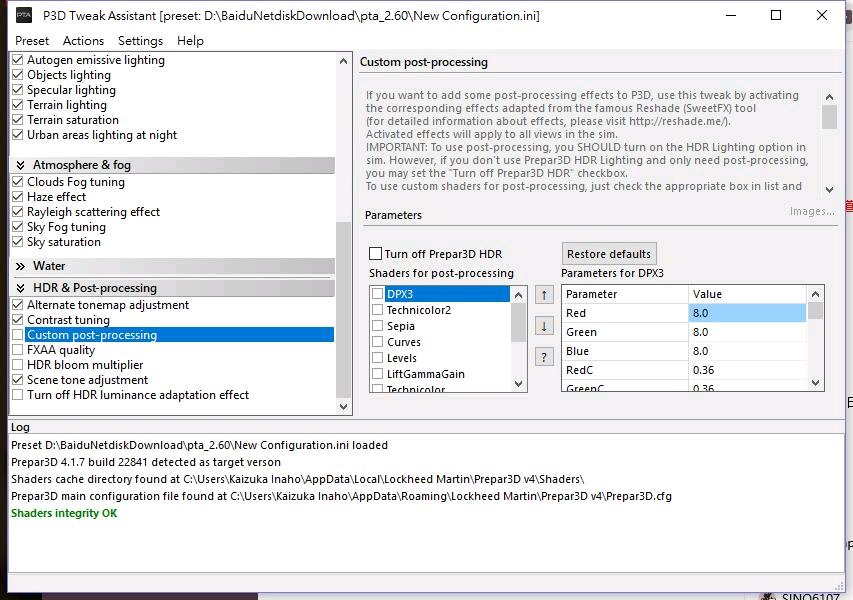The width and height of the screenshot is (853, 600).
Task: Uncheck Autogen emissive lighting checkbox
Action: click(x=17, y=59)
